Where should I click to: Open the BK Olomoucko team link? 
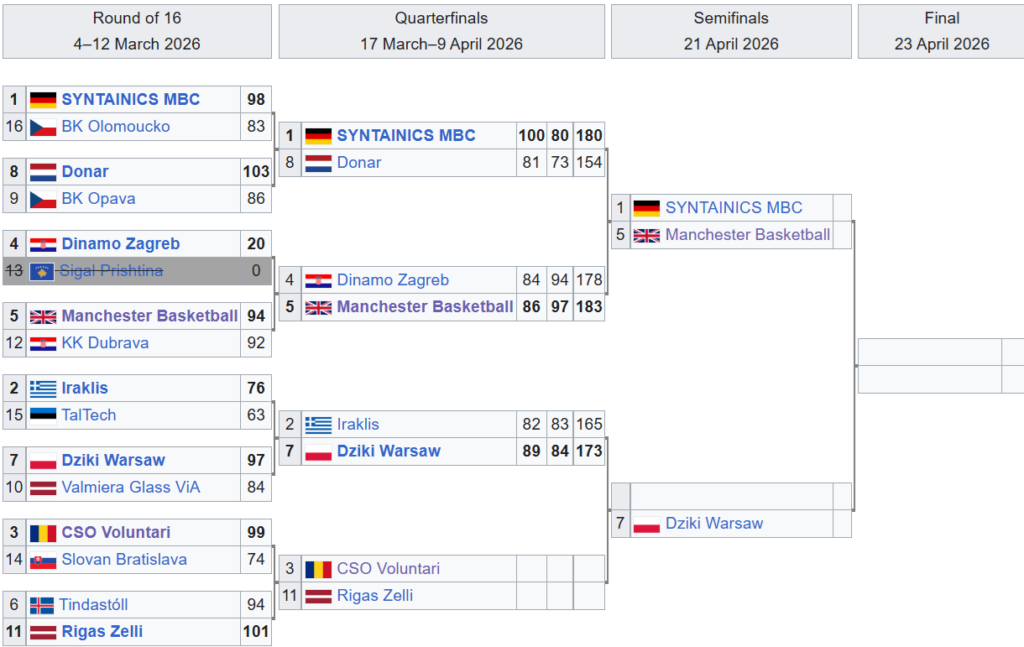pos(115,127)
